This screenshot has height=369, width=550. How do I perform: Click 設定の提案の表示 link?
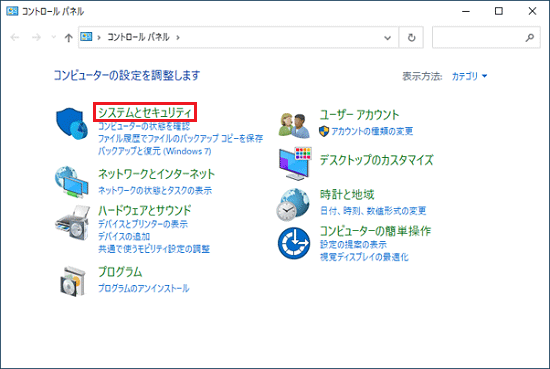tap(353, 244)
